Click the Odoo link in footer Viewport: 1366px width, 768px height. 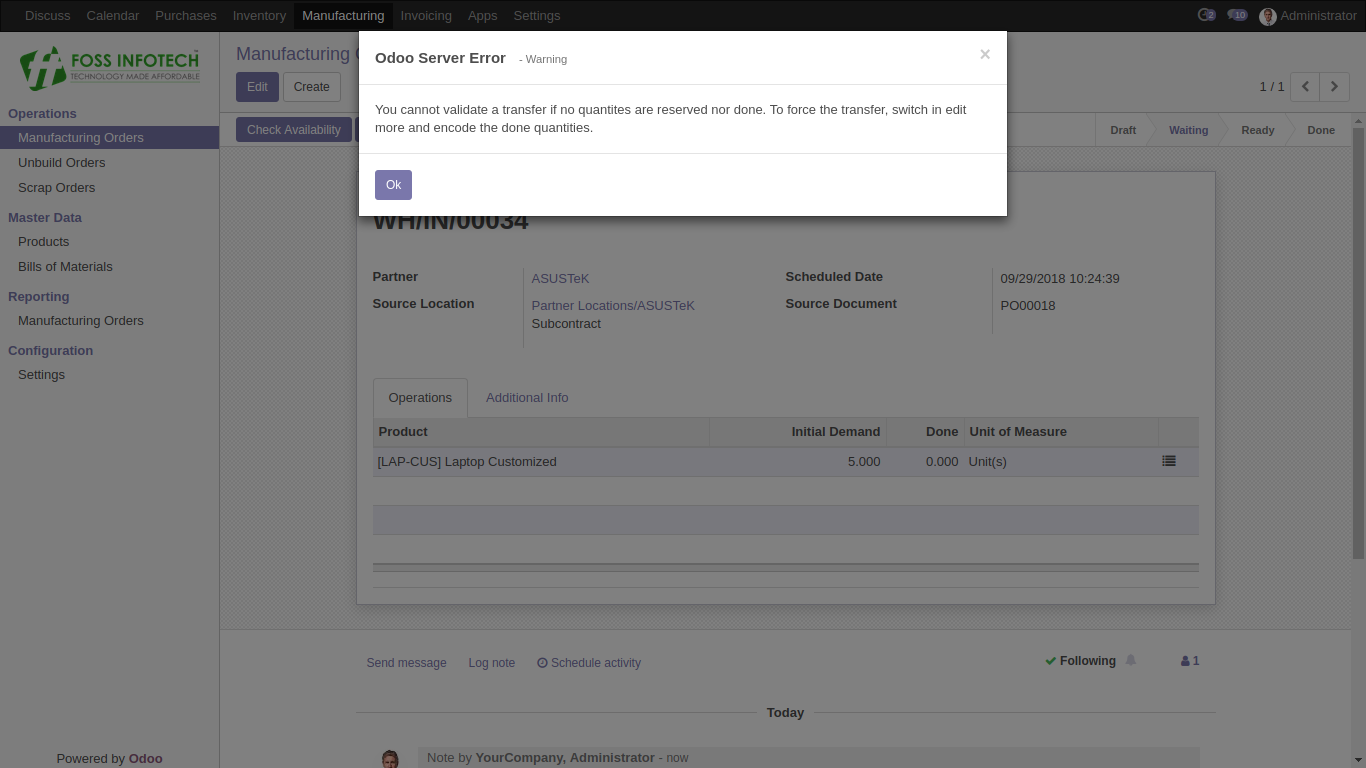(145, 759)
